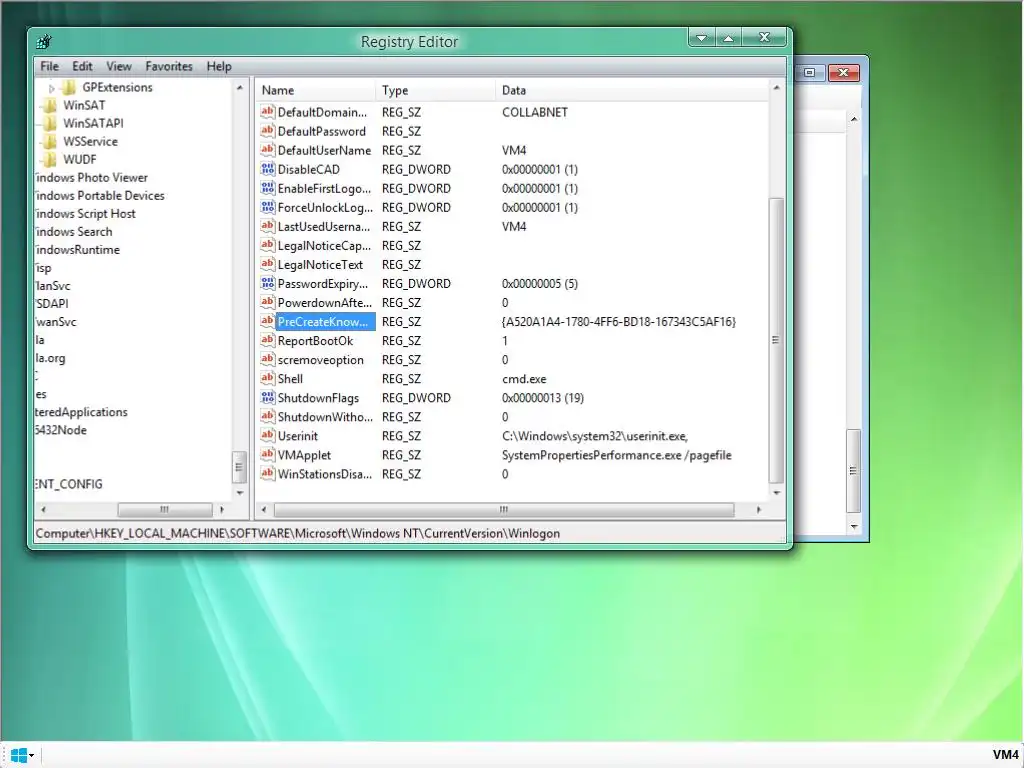
Task: Click the WinSAT folder icon
Action: [x=50, y=105]
